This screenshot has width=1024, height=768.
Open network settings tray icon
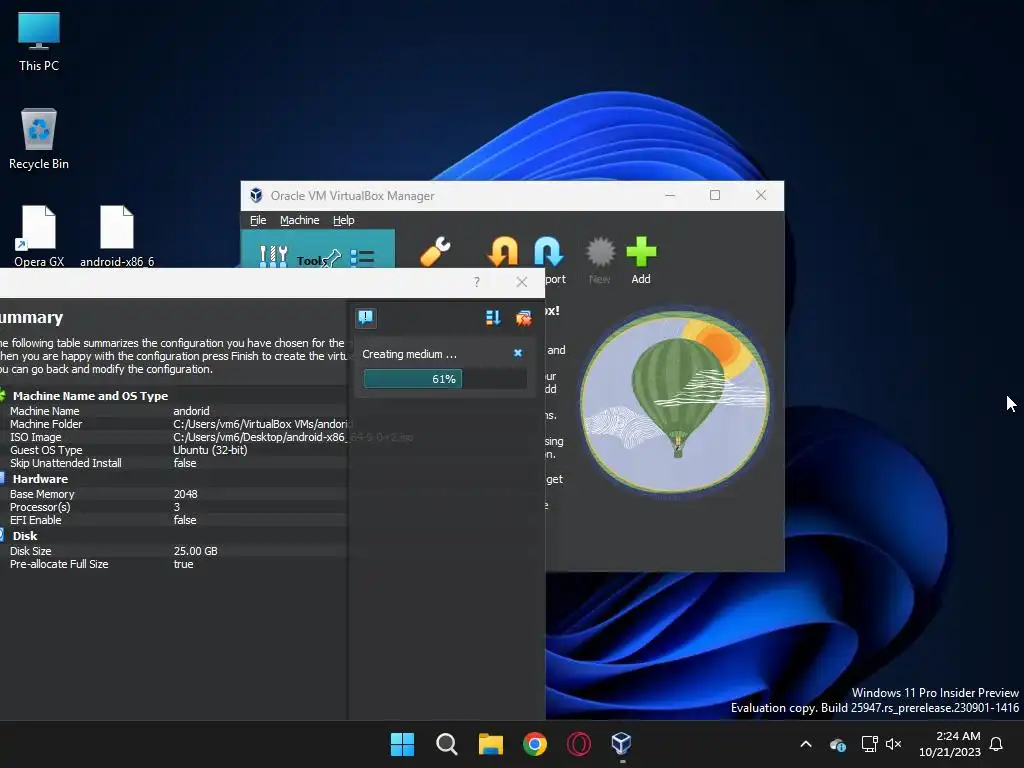(x=869, y=744)
